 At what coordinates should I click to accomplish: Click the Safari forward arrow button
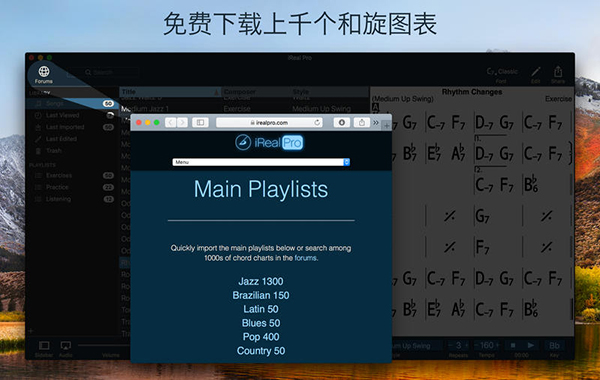pos(182,122)
